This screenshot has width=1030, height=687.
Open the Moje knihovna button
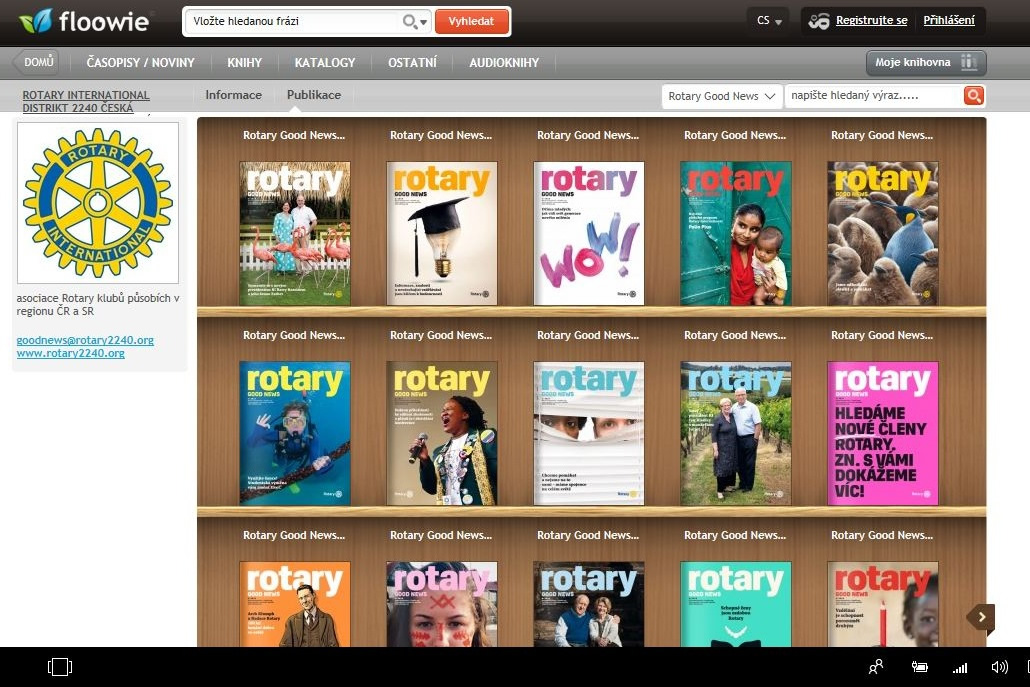(925, 63)
